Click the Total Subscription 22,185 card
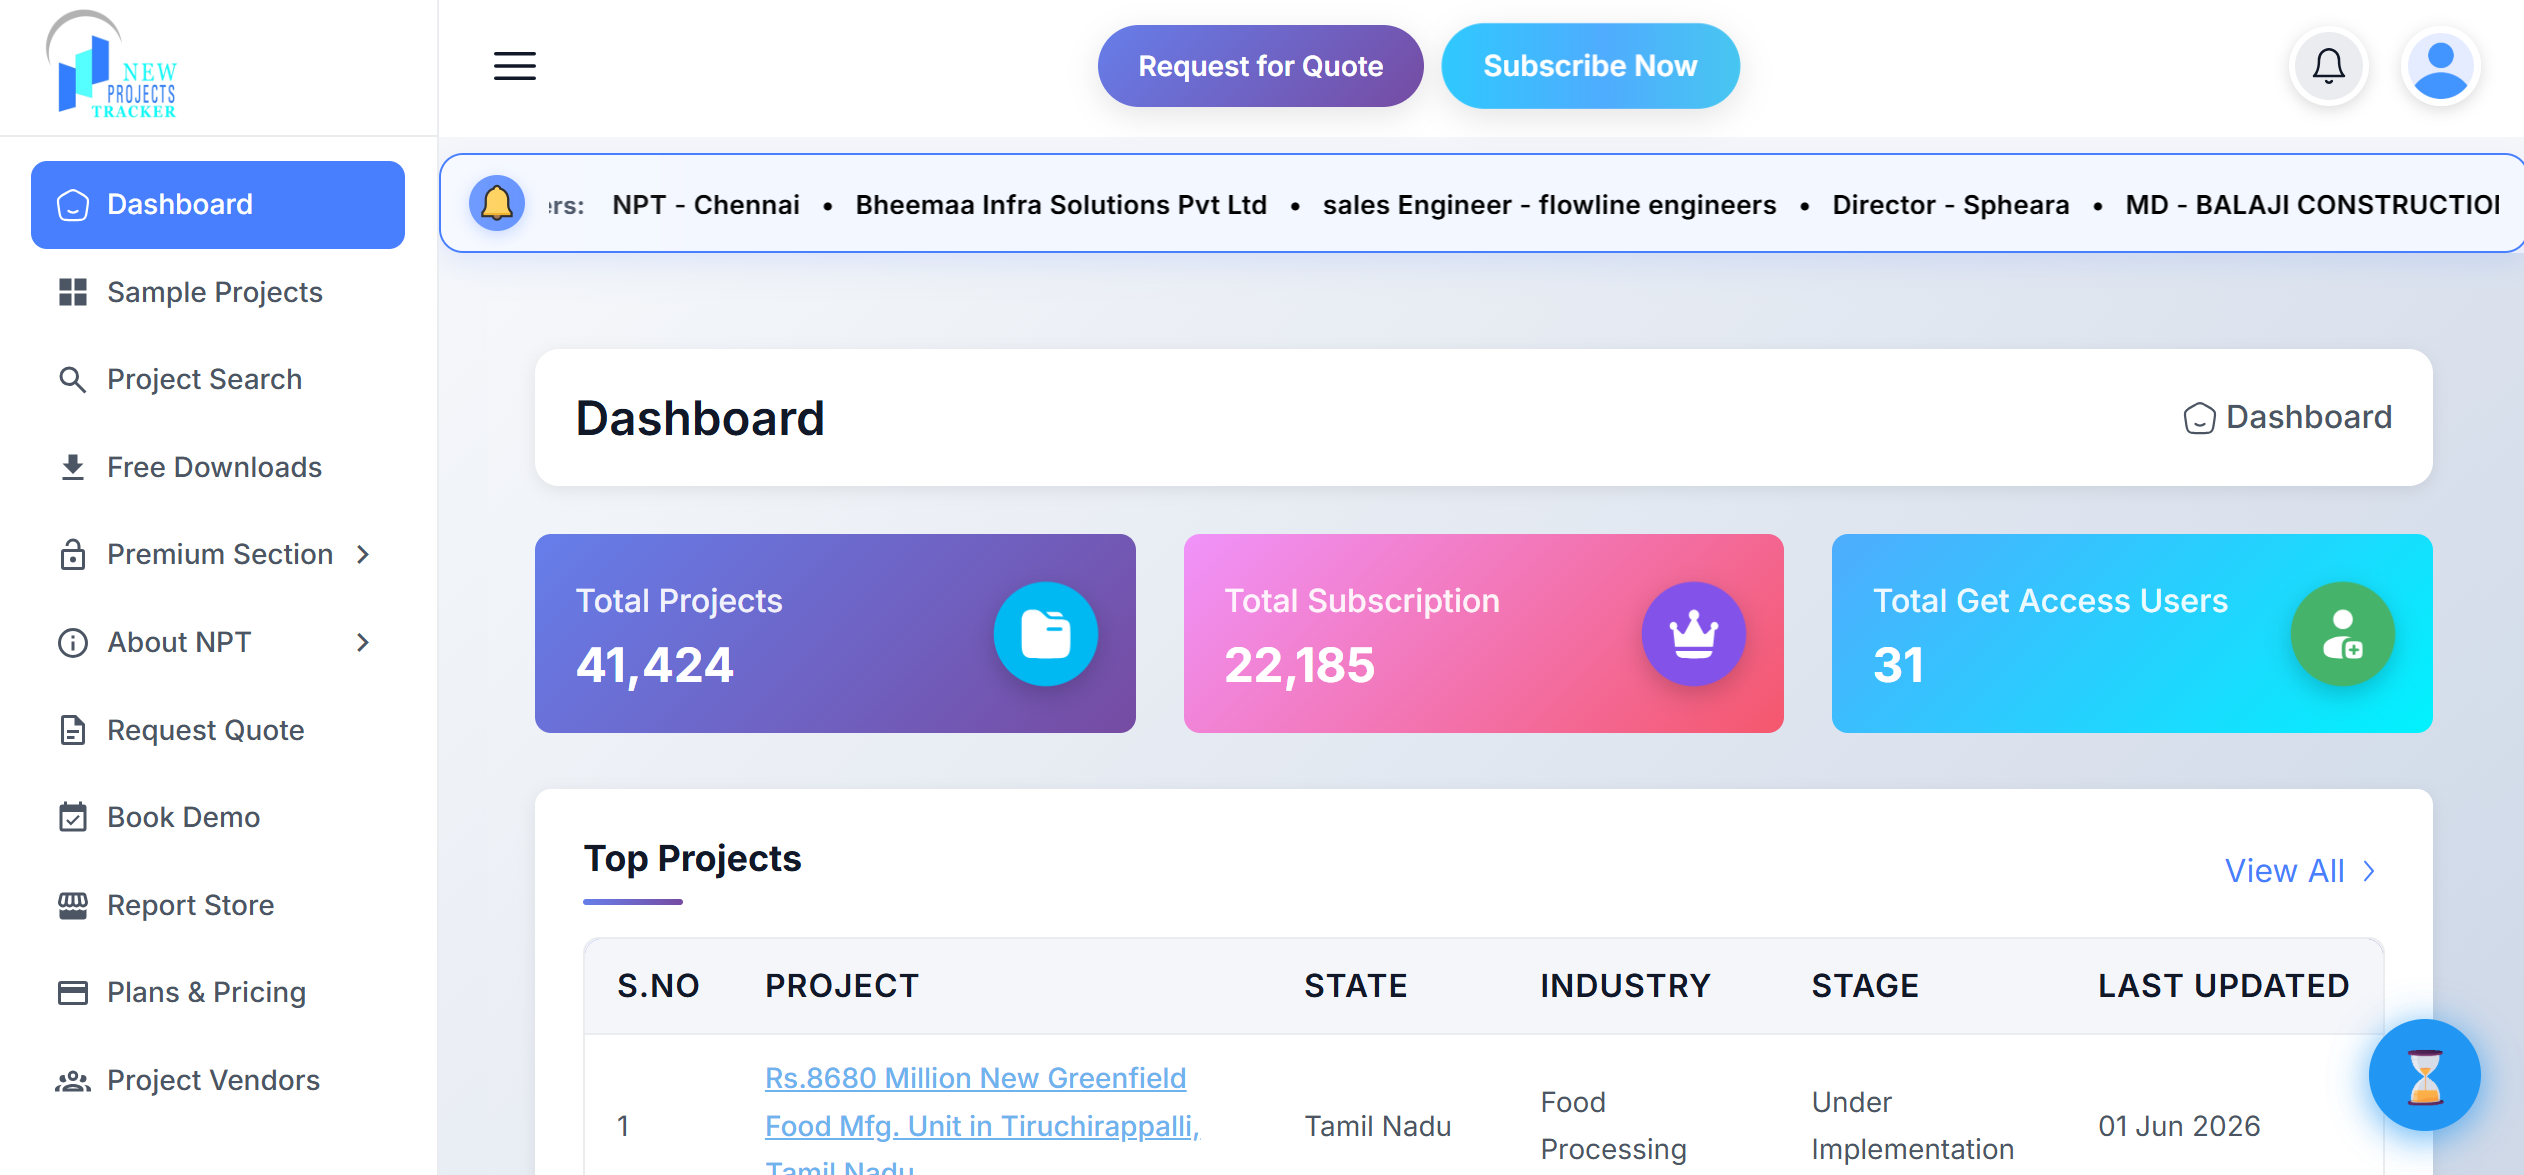This screenshot has width=2524, height=1175. point(1483,633)
